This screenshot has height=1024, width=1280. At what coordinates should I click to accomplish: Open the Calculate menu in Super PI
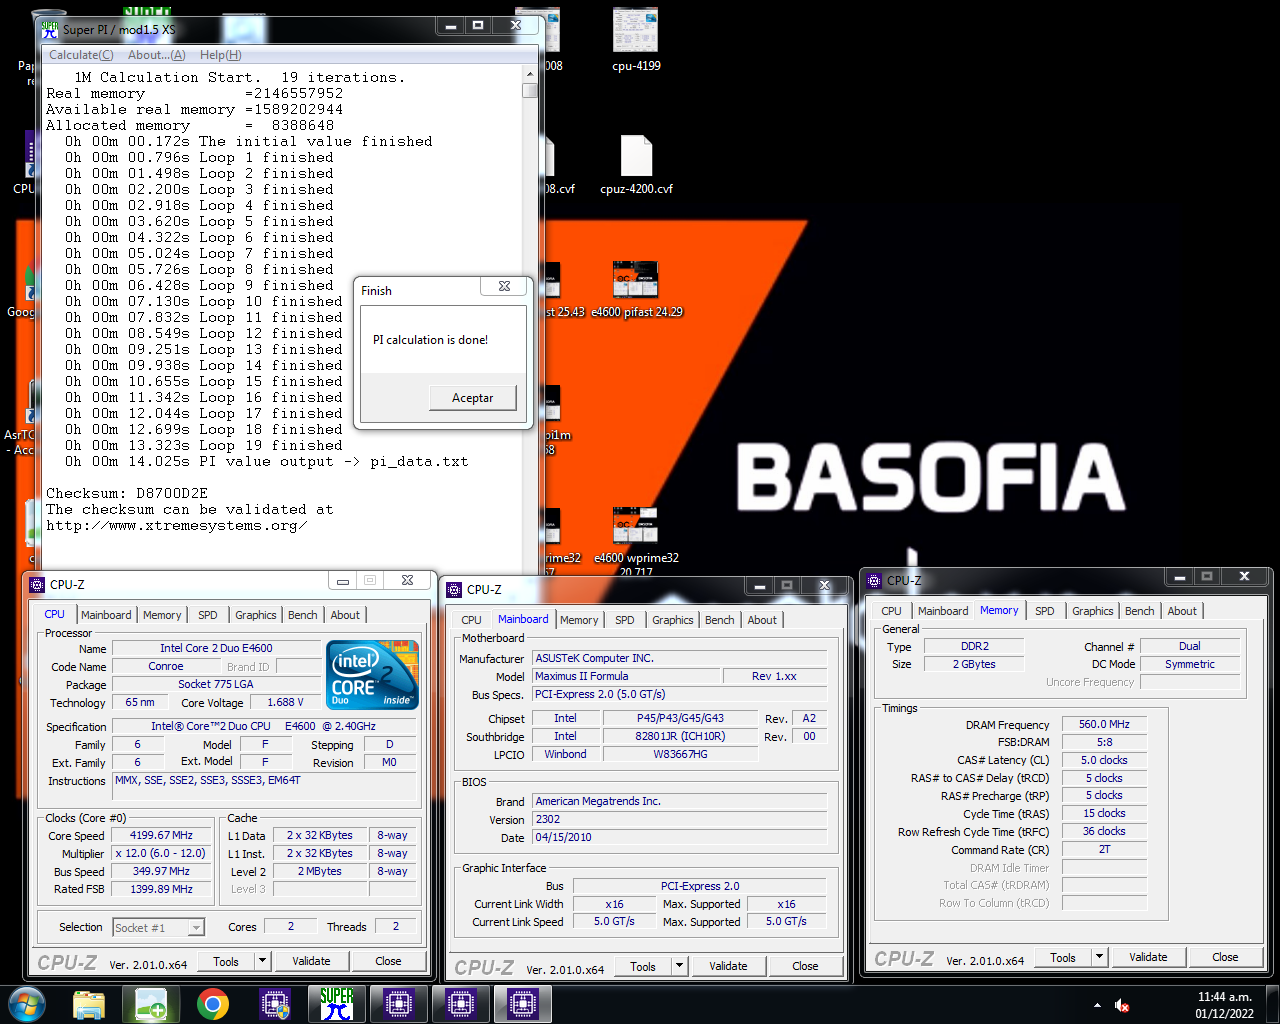point(81,55)
